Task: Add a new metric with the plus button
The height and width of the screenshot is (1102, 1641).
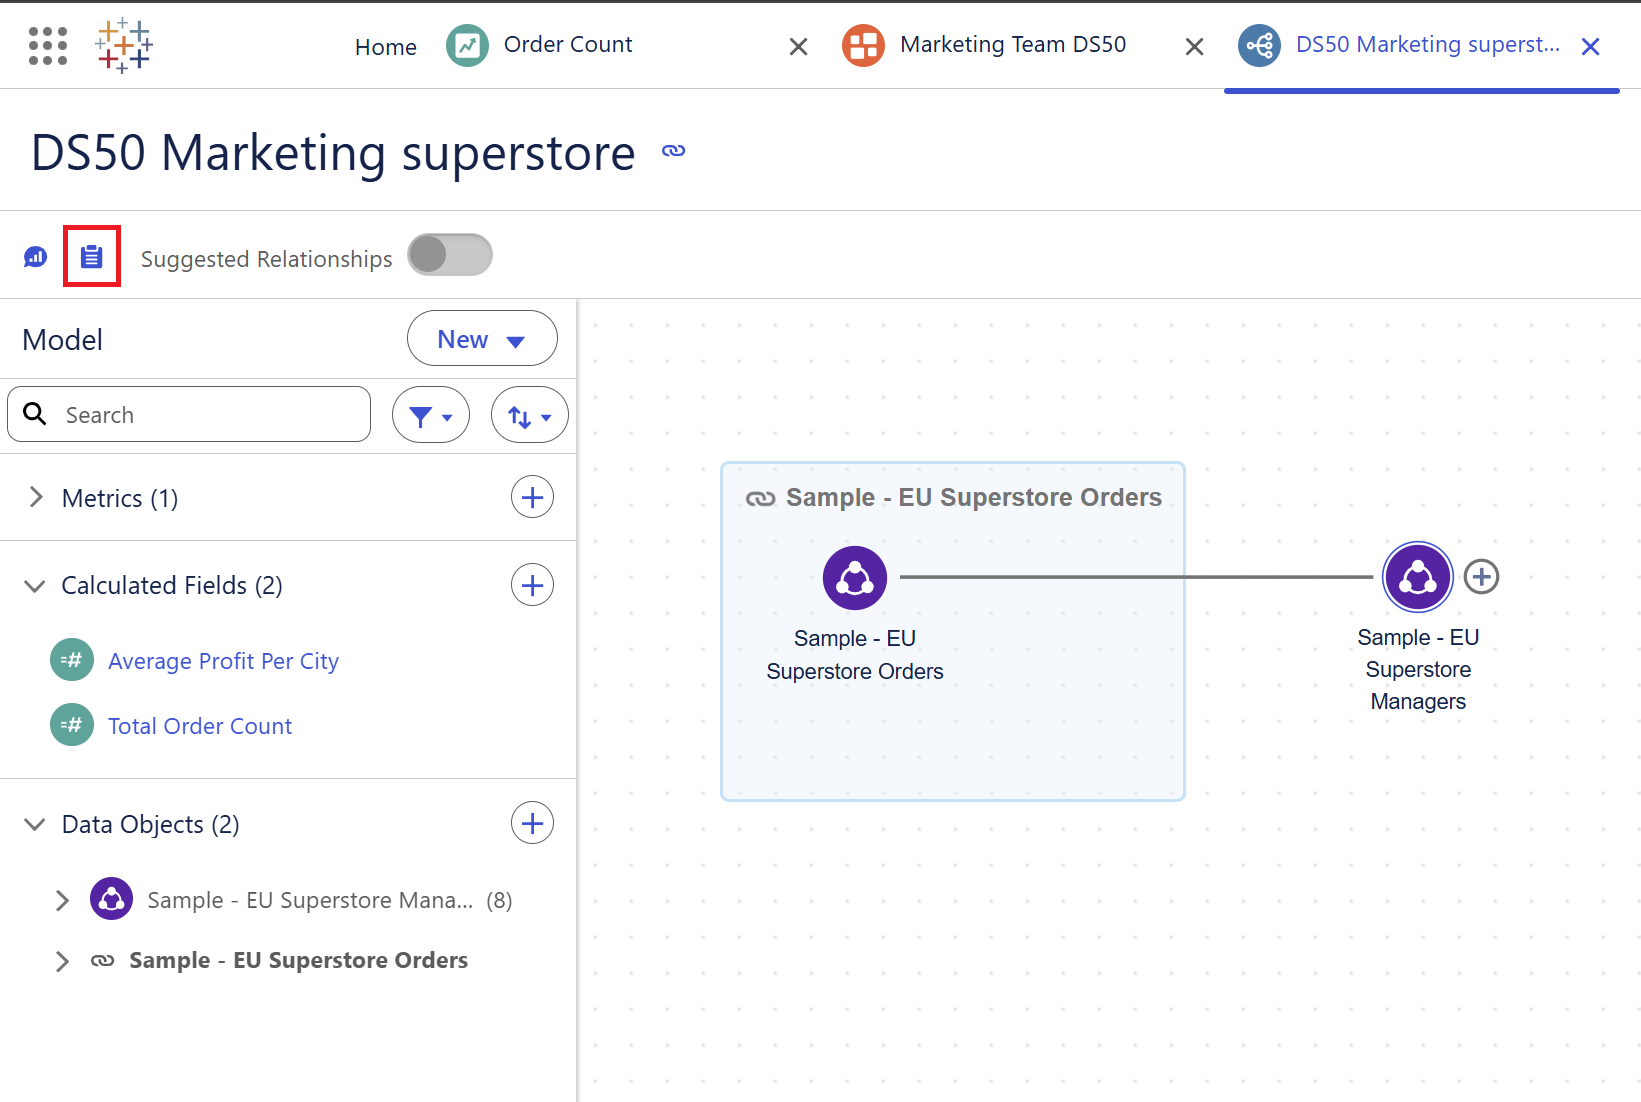Action: pyautogui.click(x=532, y=497)
